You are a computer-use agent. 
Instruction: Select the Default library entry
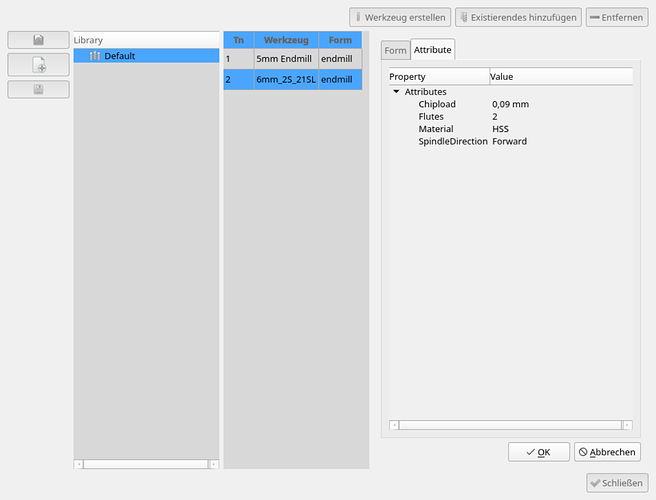(119, 56)
